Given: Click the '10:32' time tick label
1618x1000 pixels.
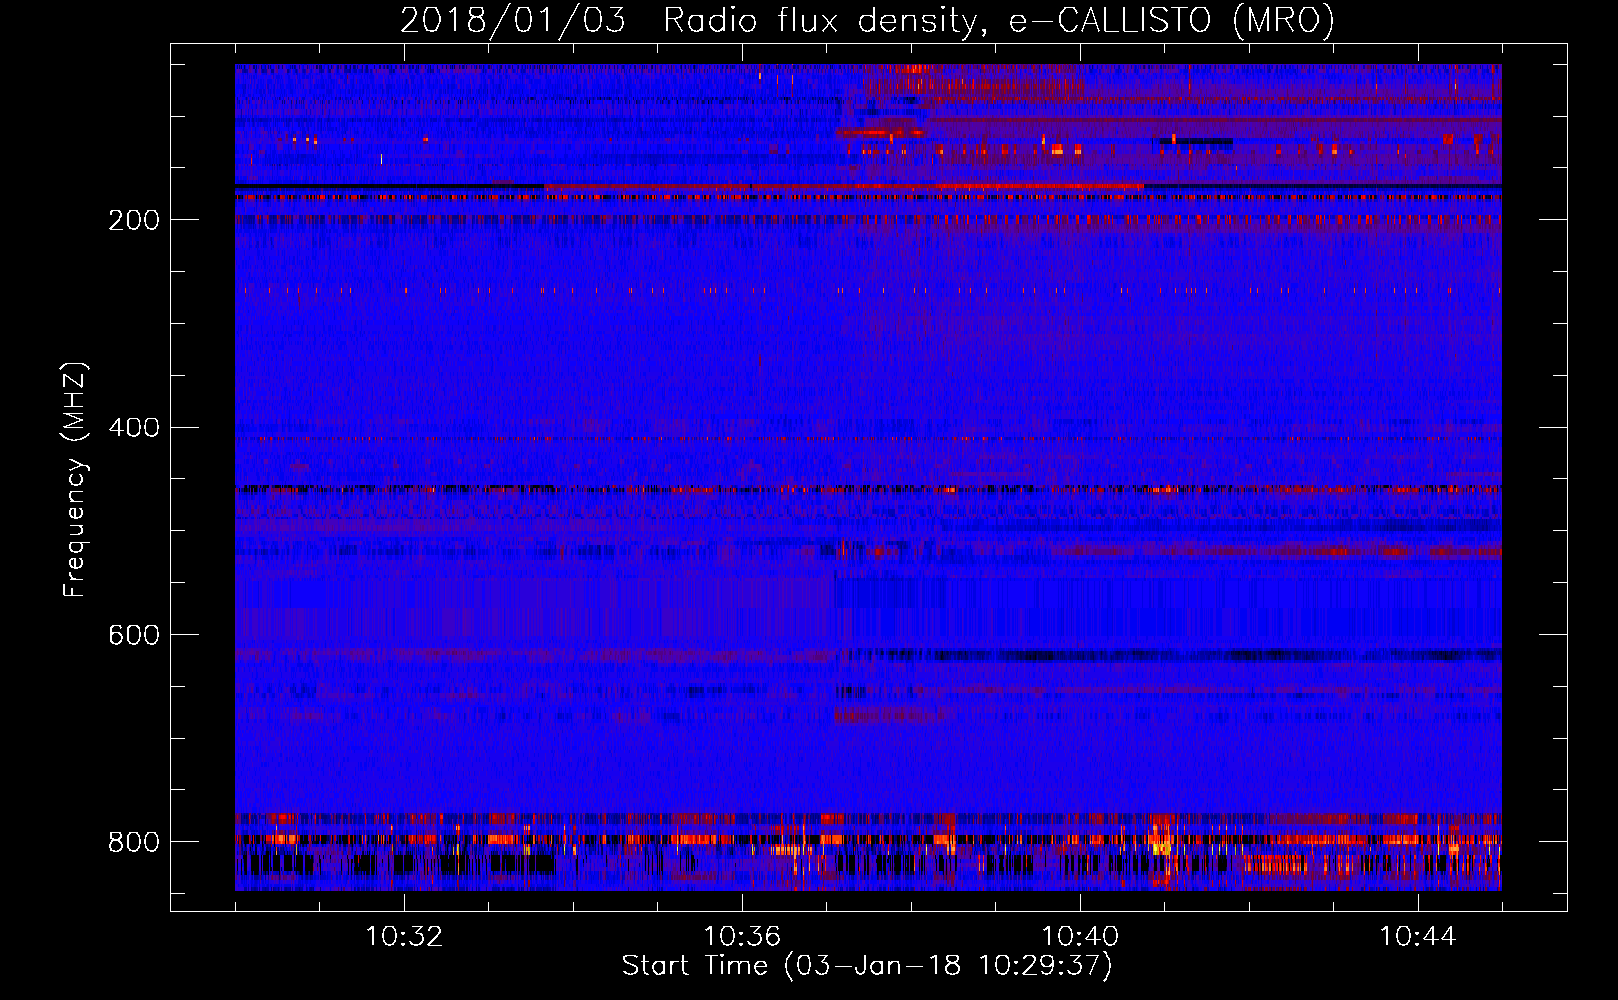Looking at the screenshot, I should 404,937.
